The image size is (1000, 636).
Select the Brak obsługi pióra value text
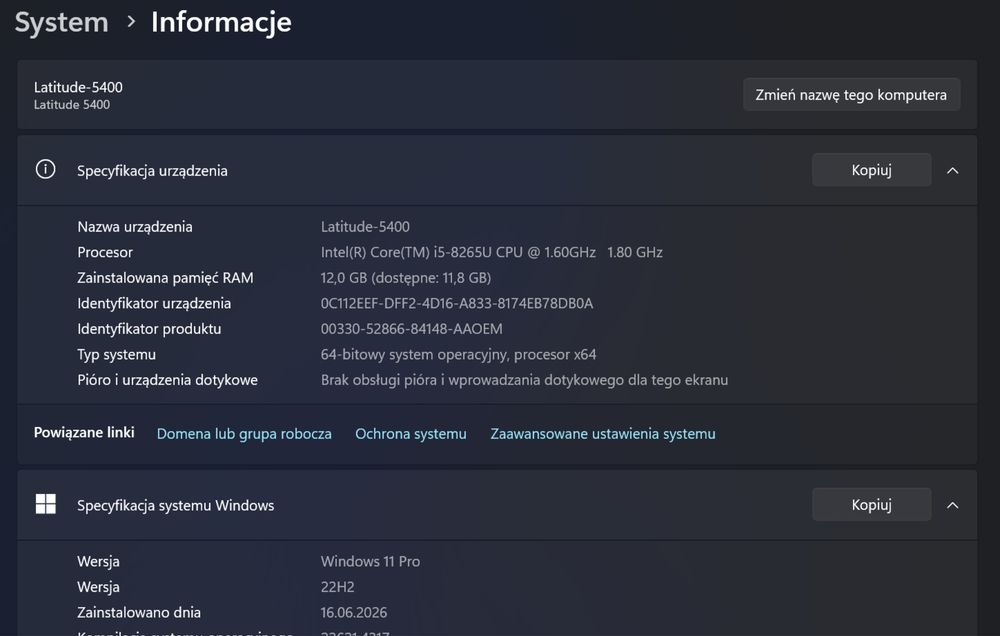pos(524,380)
